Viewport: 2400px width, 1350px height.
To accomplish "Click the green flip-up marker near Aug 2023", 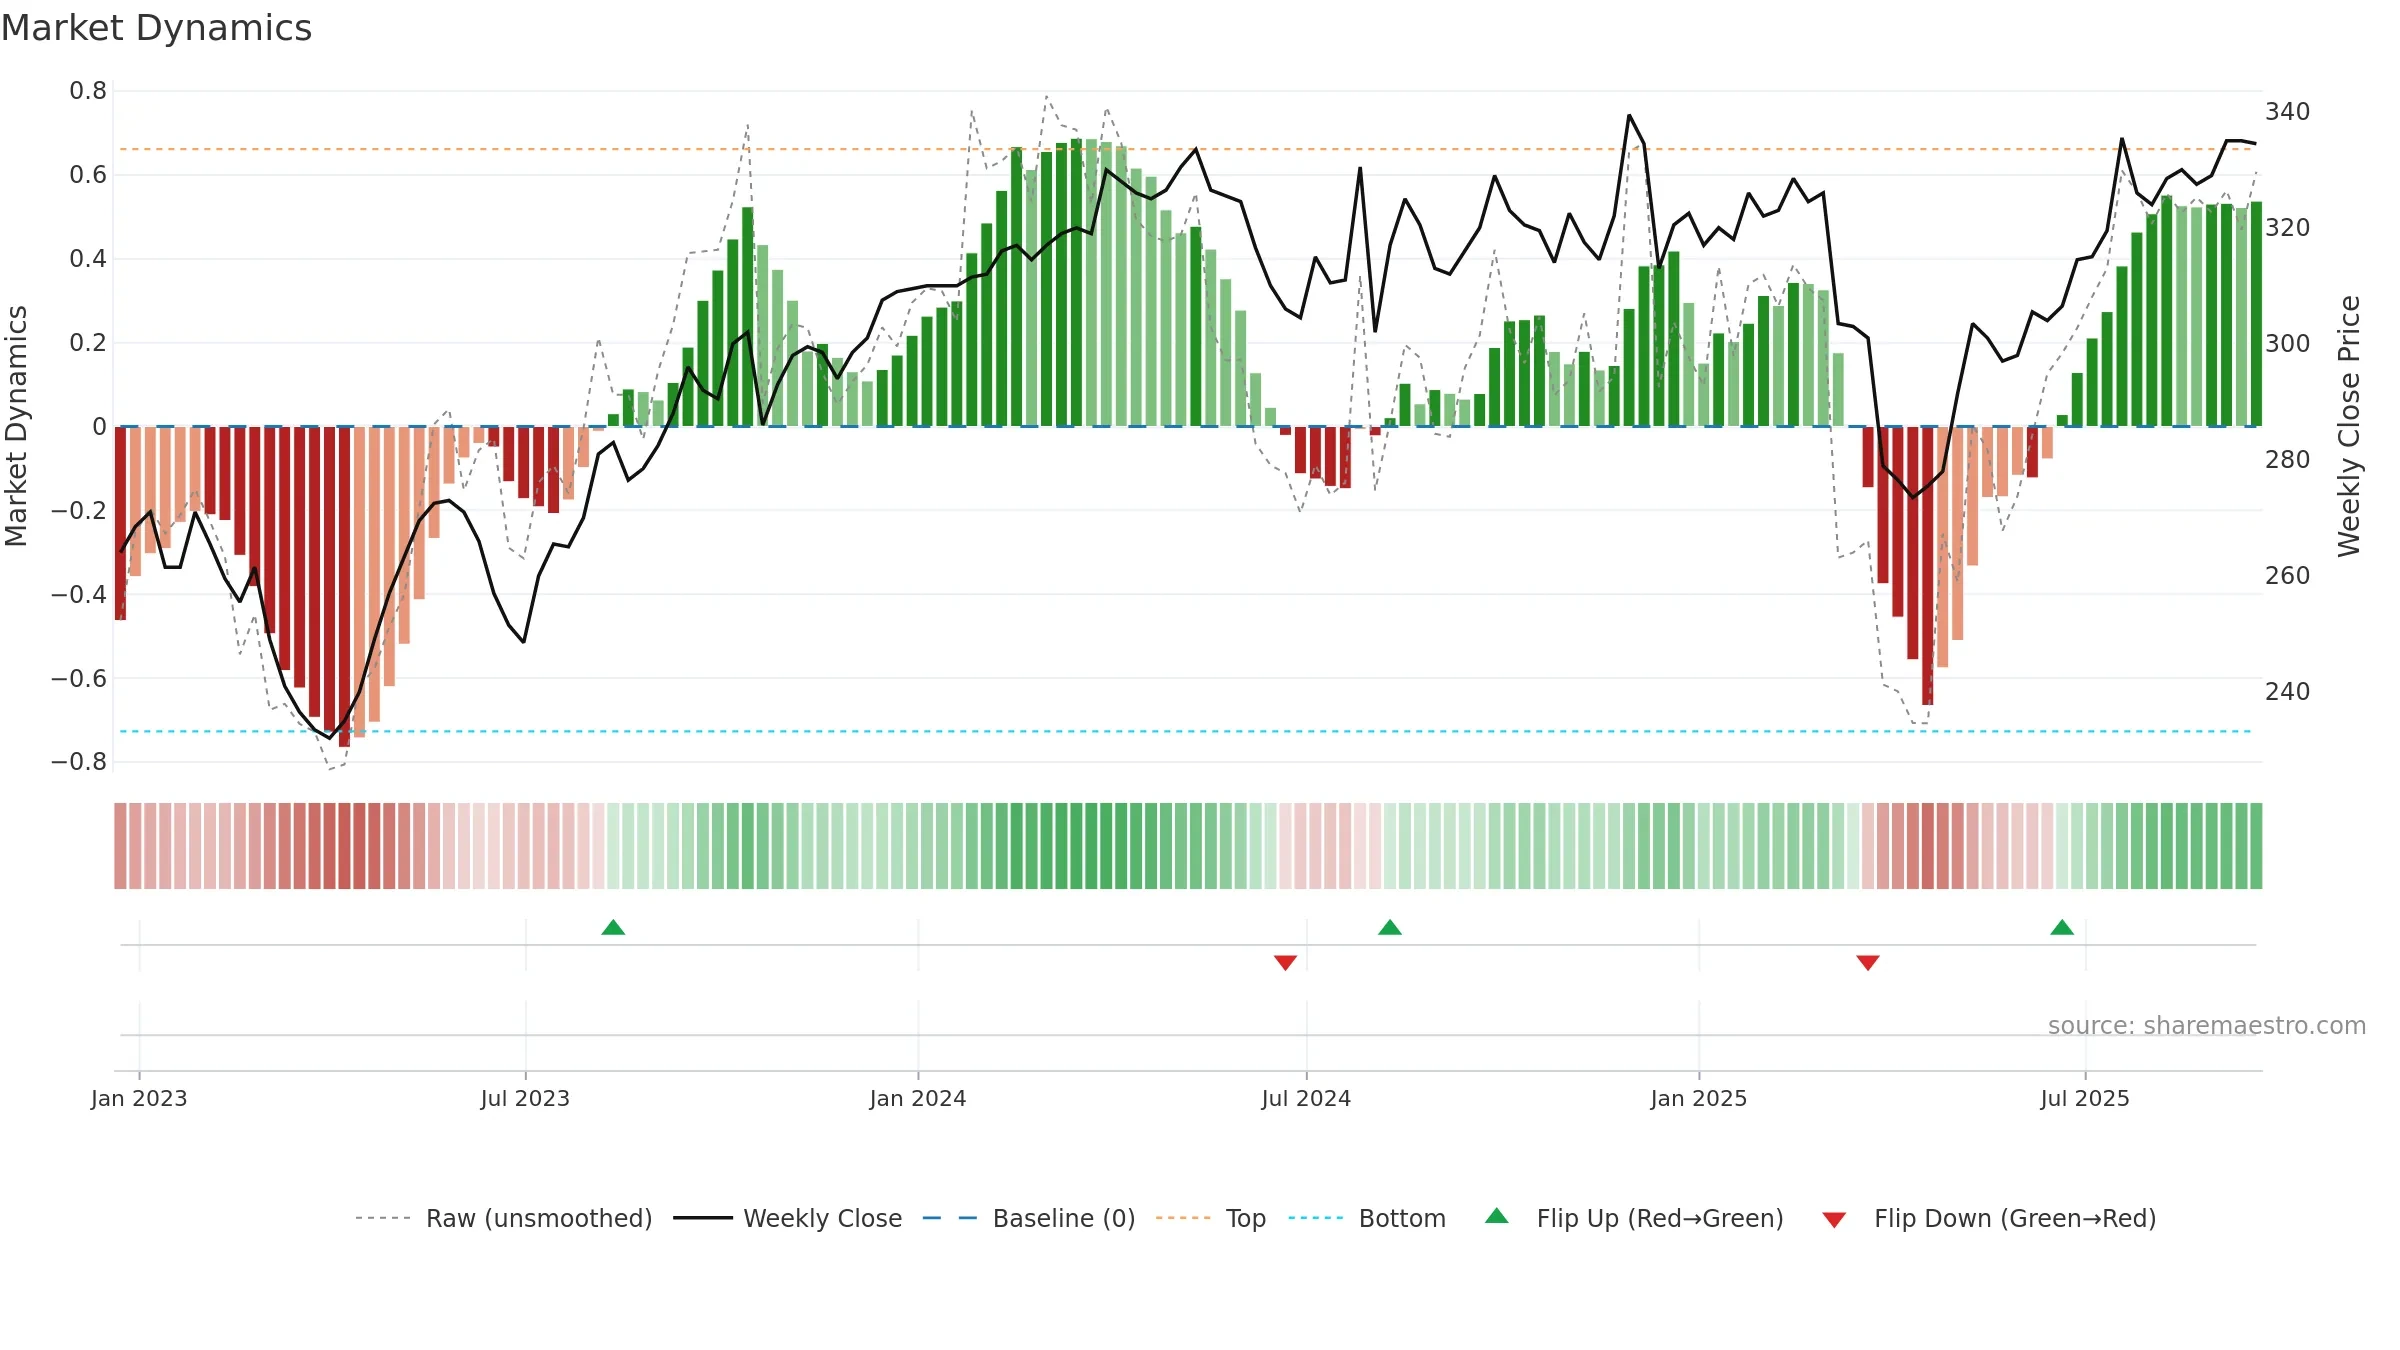I will (x=613, y=927).
